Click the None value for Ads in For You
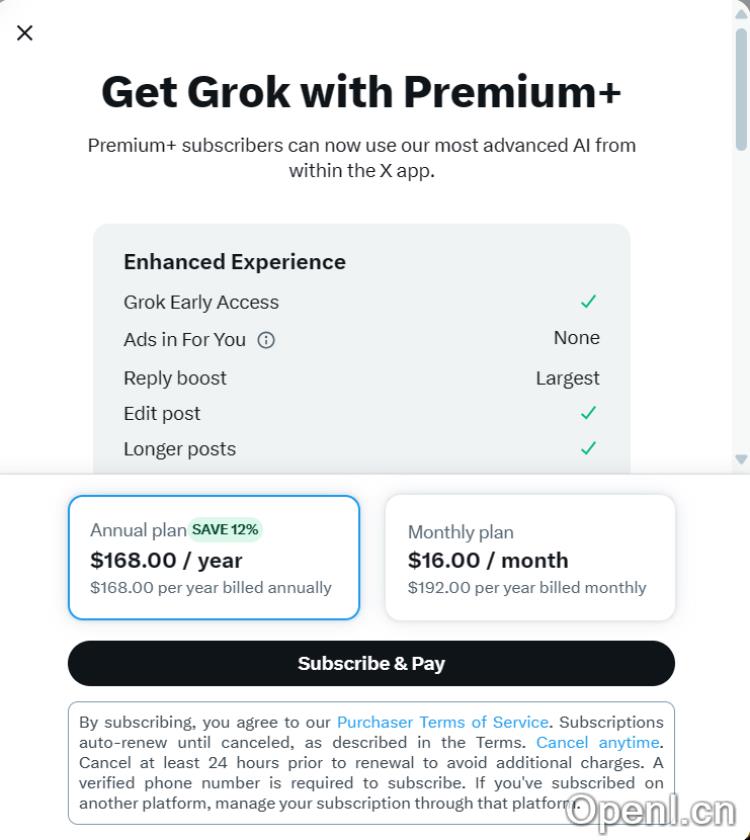 click(x=577, y=338)
